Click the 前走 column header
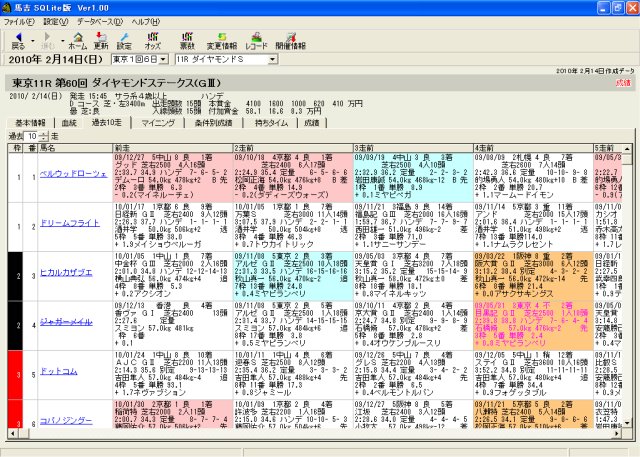 (x=173, y=148)
